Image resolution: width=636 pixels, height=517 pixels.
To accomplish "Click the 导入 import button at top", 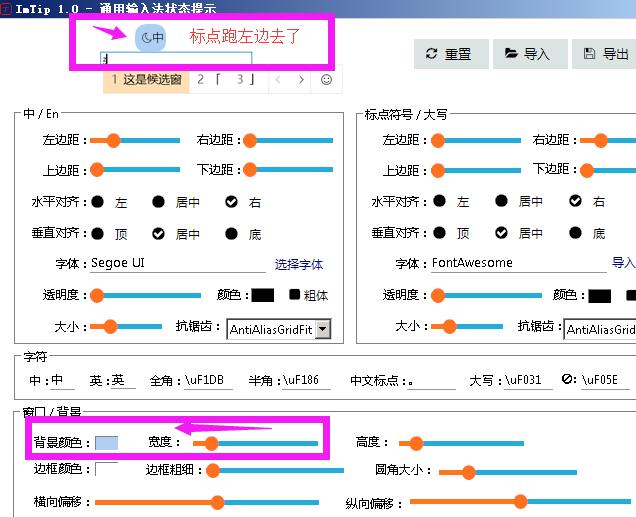I will pos(528,54).
